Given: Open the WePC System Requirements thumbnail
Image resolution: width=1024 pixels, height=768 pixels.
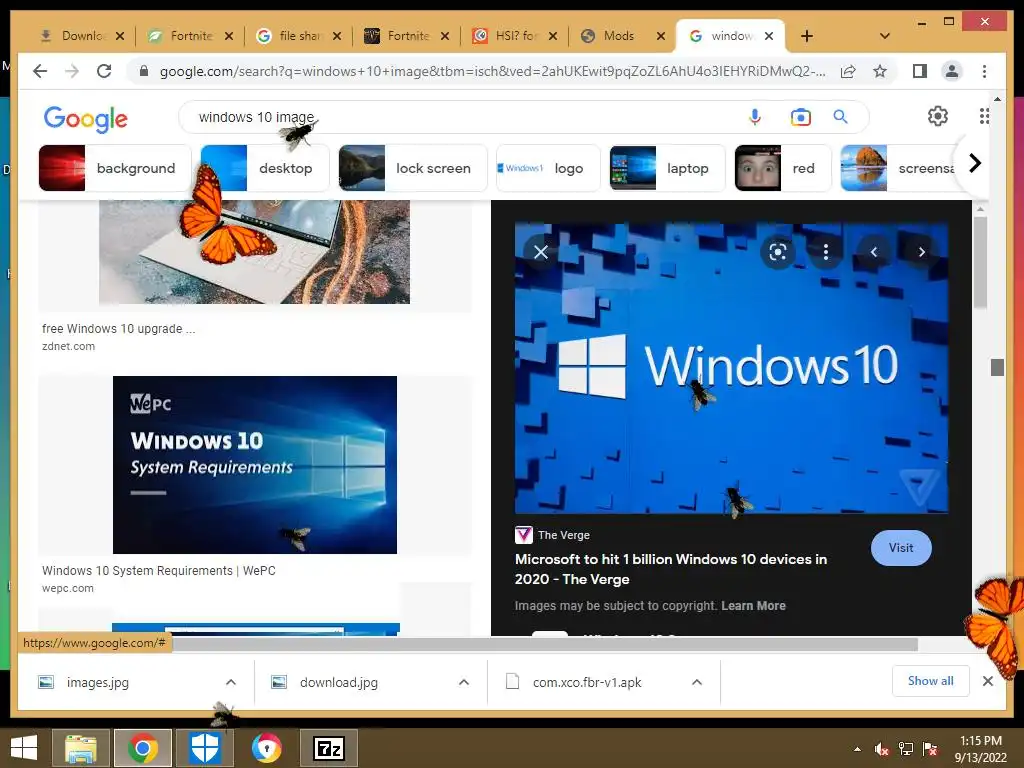Looking at the screenshot, I should 255,465.
